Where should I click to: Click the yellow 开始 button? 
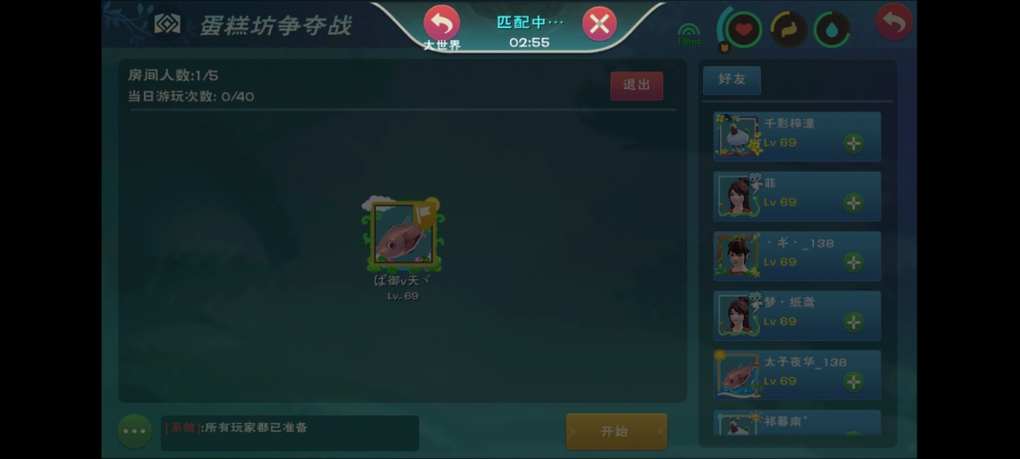(617, 432)
